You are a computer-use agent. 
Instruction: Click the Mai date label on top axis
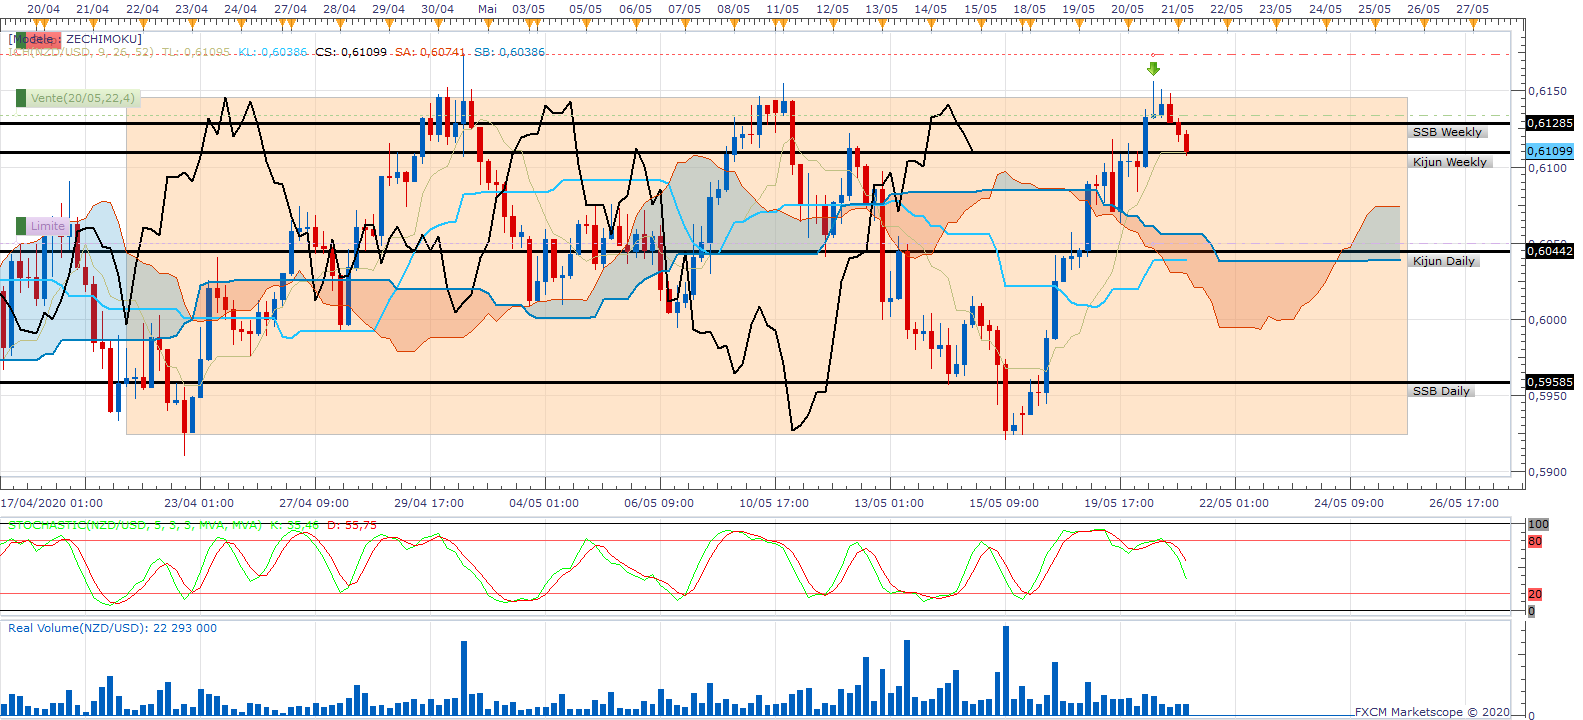coord(487,8)
